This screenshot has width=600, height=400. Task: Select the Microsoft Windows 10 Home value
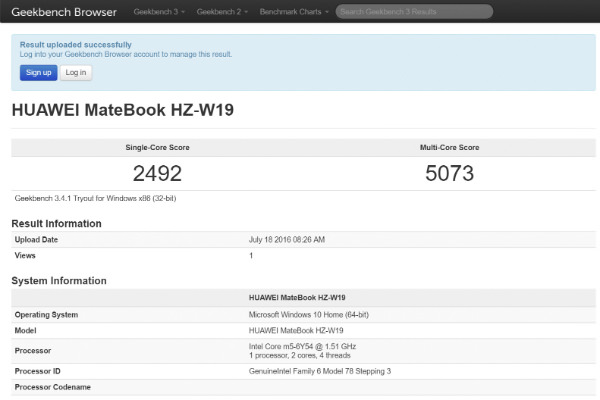coord(308,315)
